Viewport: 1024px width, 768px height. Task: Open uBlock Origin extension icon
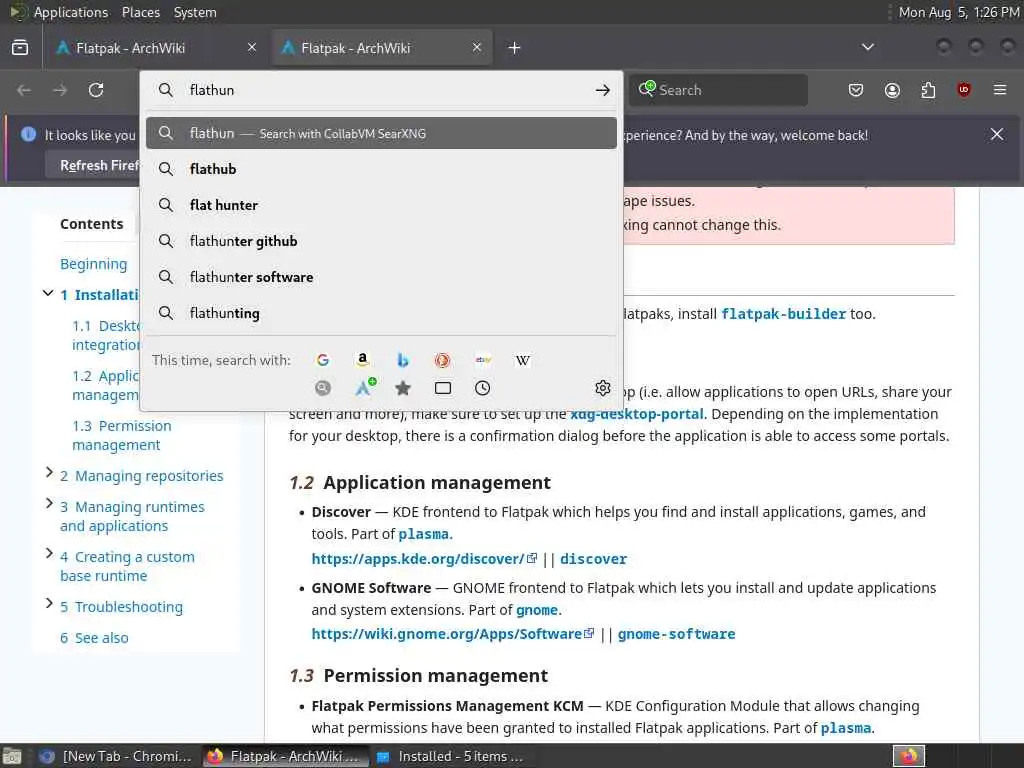(964, 90)
